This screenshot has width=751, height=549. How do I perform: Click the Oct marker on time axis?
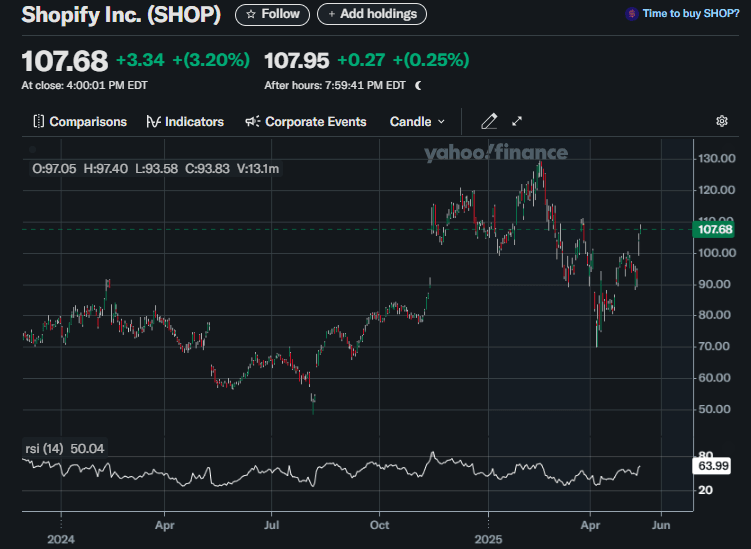[379, 522]
